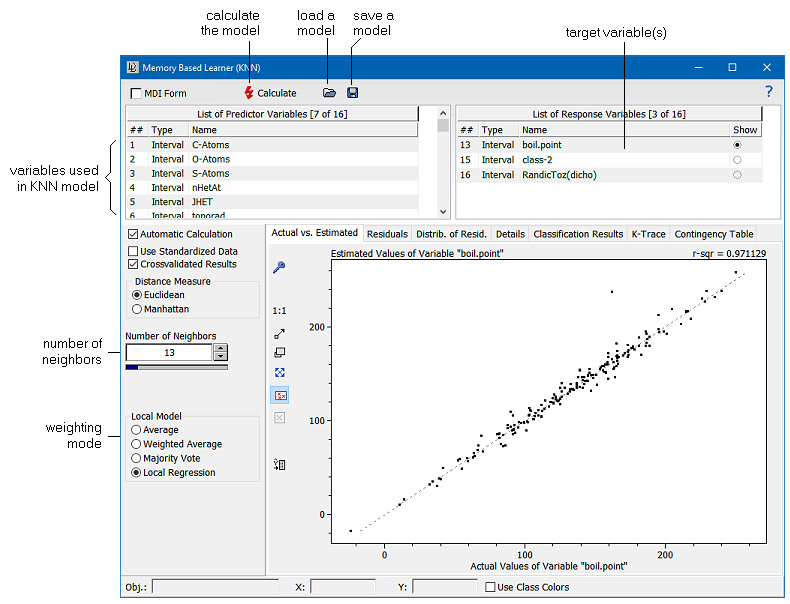Uncheck Crossvalidated Results

133,264
